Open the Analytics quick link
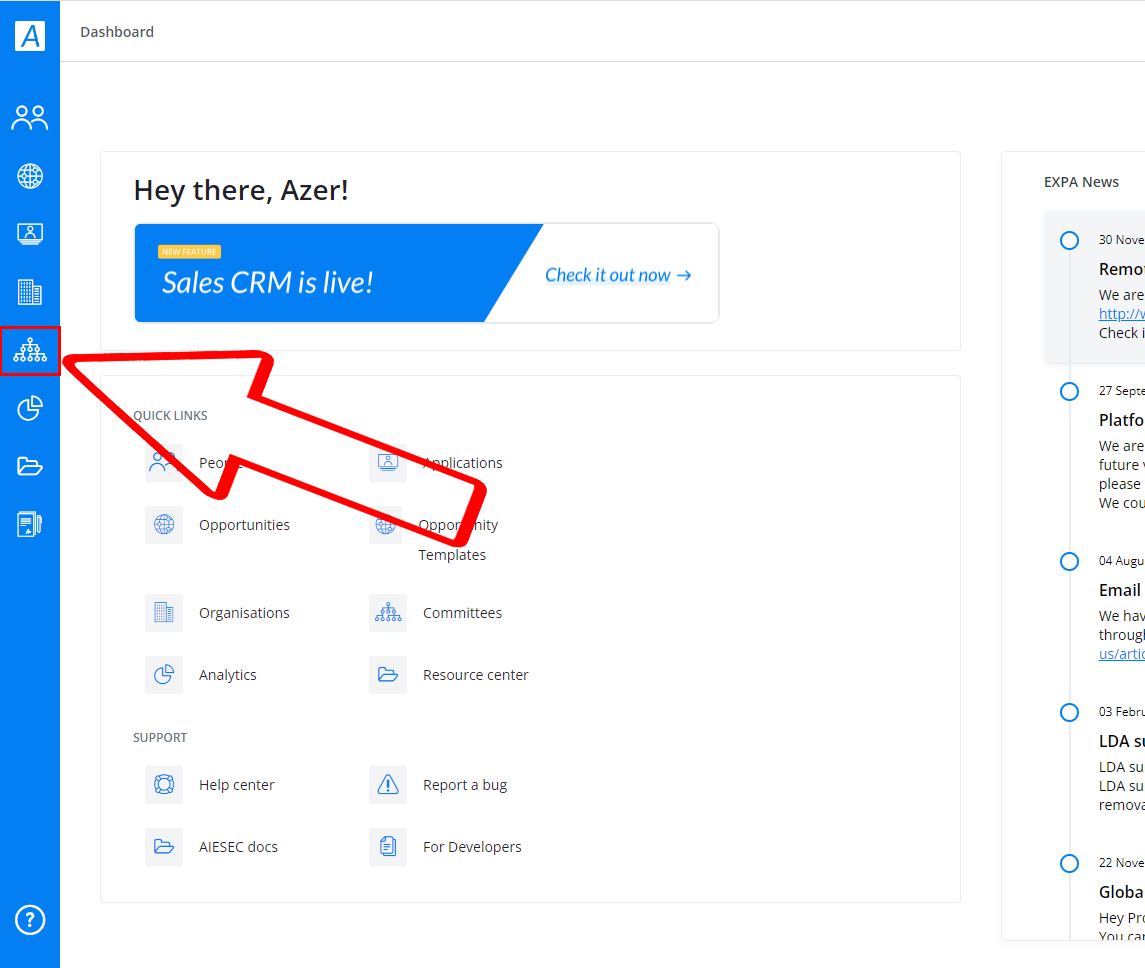Image resolution: width=1145 pixels, height=968 pixels. (228, 675)
